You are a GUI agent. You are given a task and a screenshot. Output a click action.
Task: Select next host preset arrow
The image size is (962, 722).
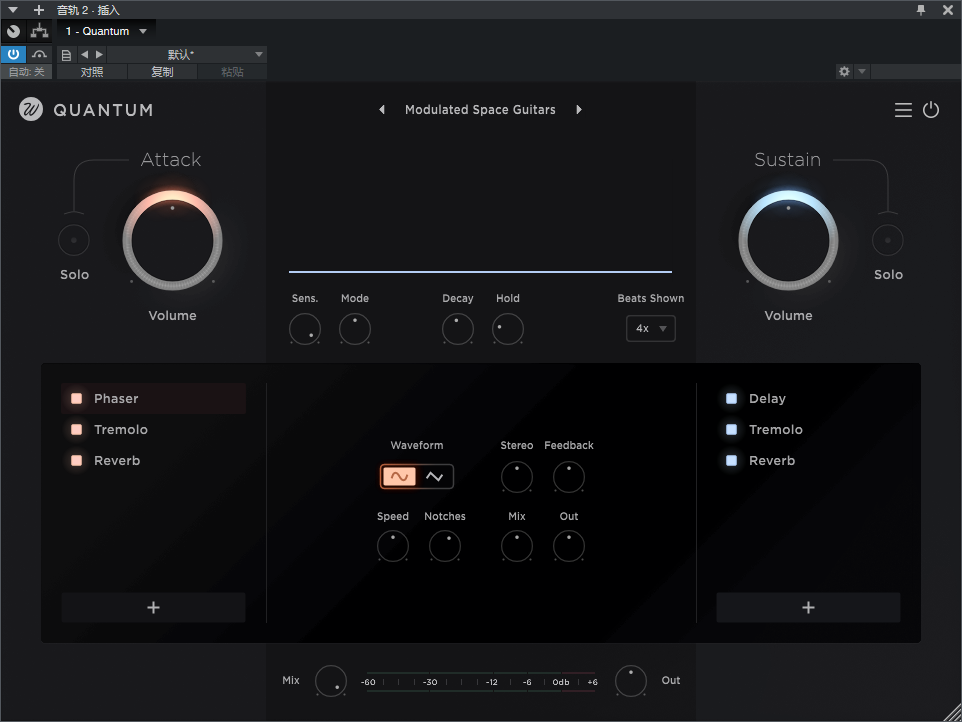click(99, 55)
